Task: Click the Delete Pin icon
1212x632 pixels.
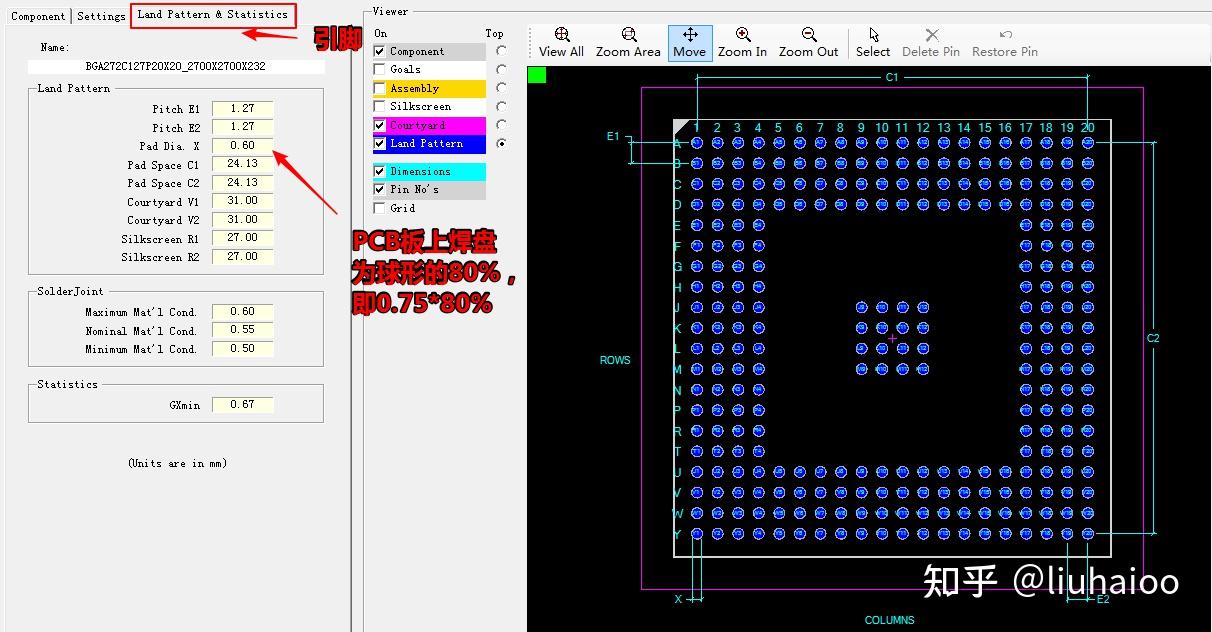Action: [x=930, y=42]
